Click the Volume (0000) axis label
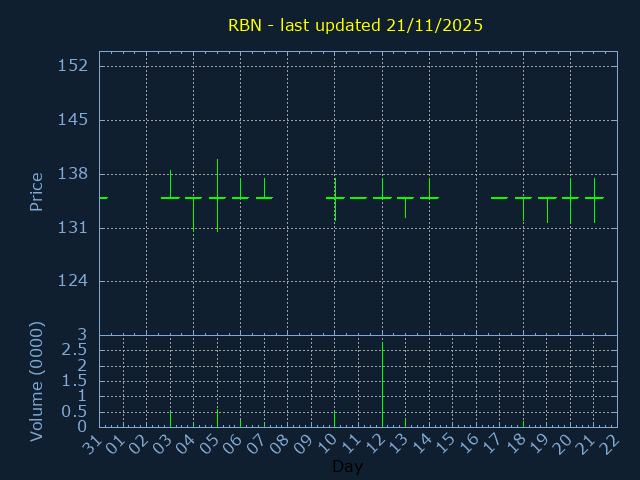 point(37,381)
